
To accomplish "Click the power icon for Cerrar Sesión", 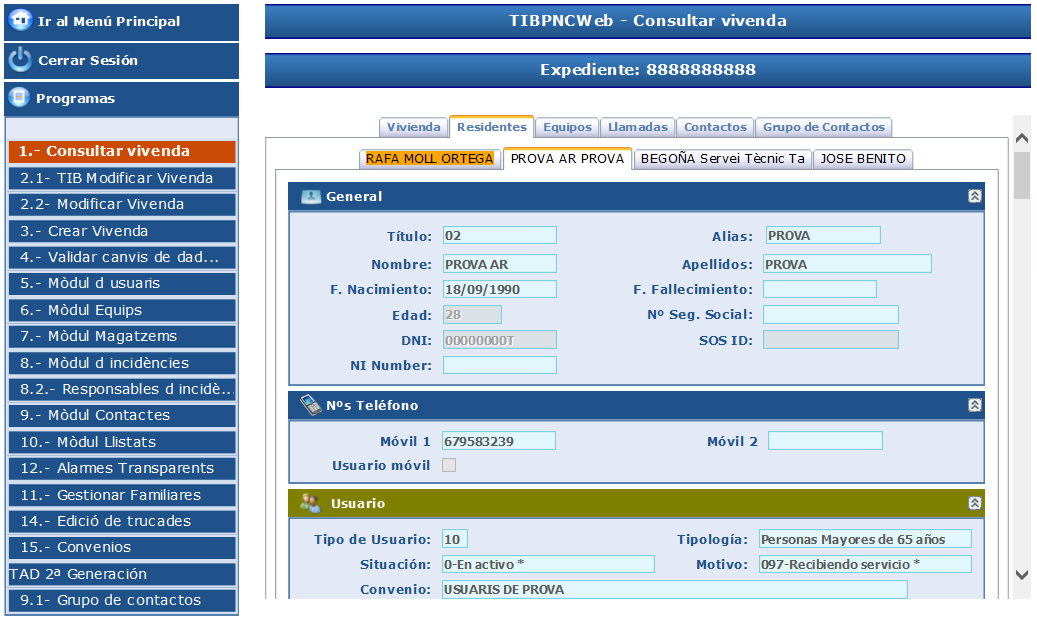I will 20,60.
